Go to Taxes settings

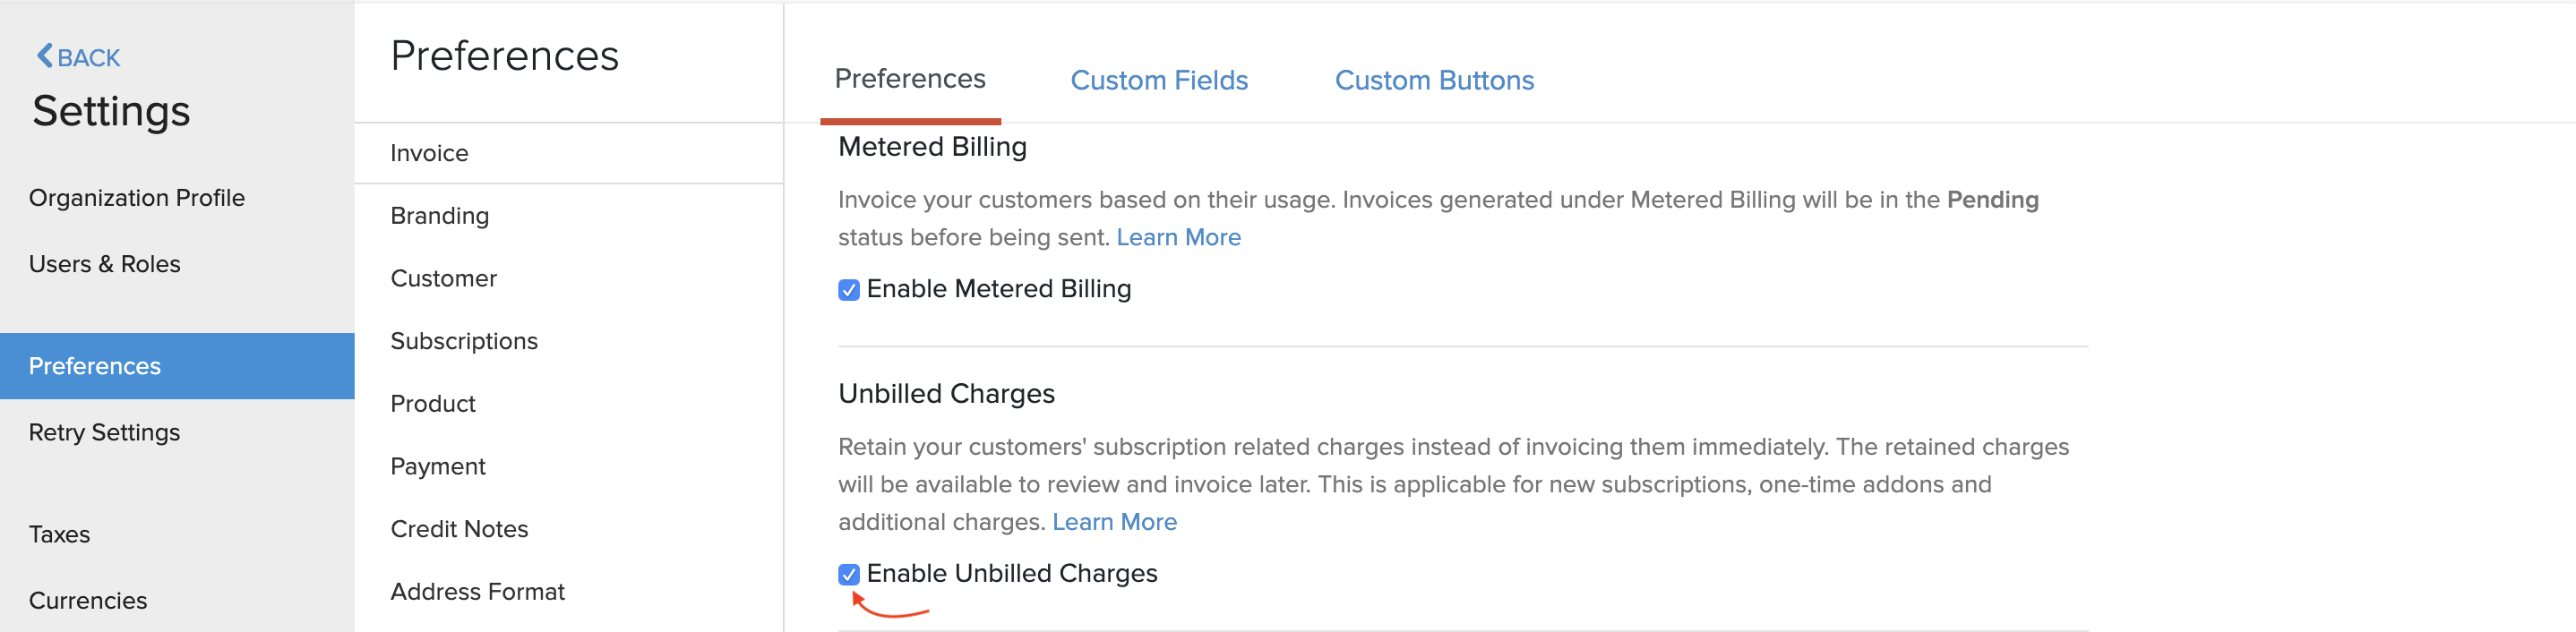coord(59,534)
